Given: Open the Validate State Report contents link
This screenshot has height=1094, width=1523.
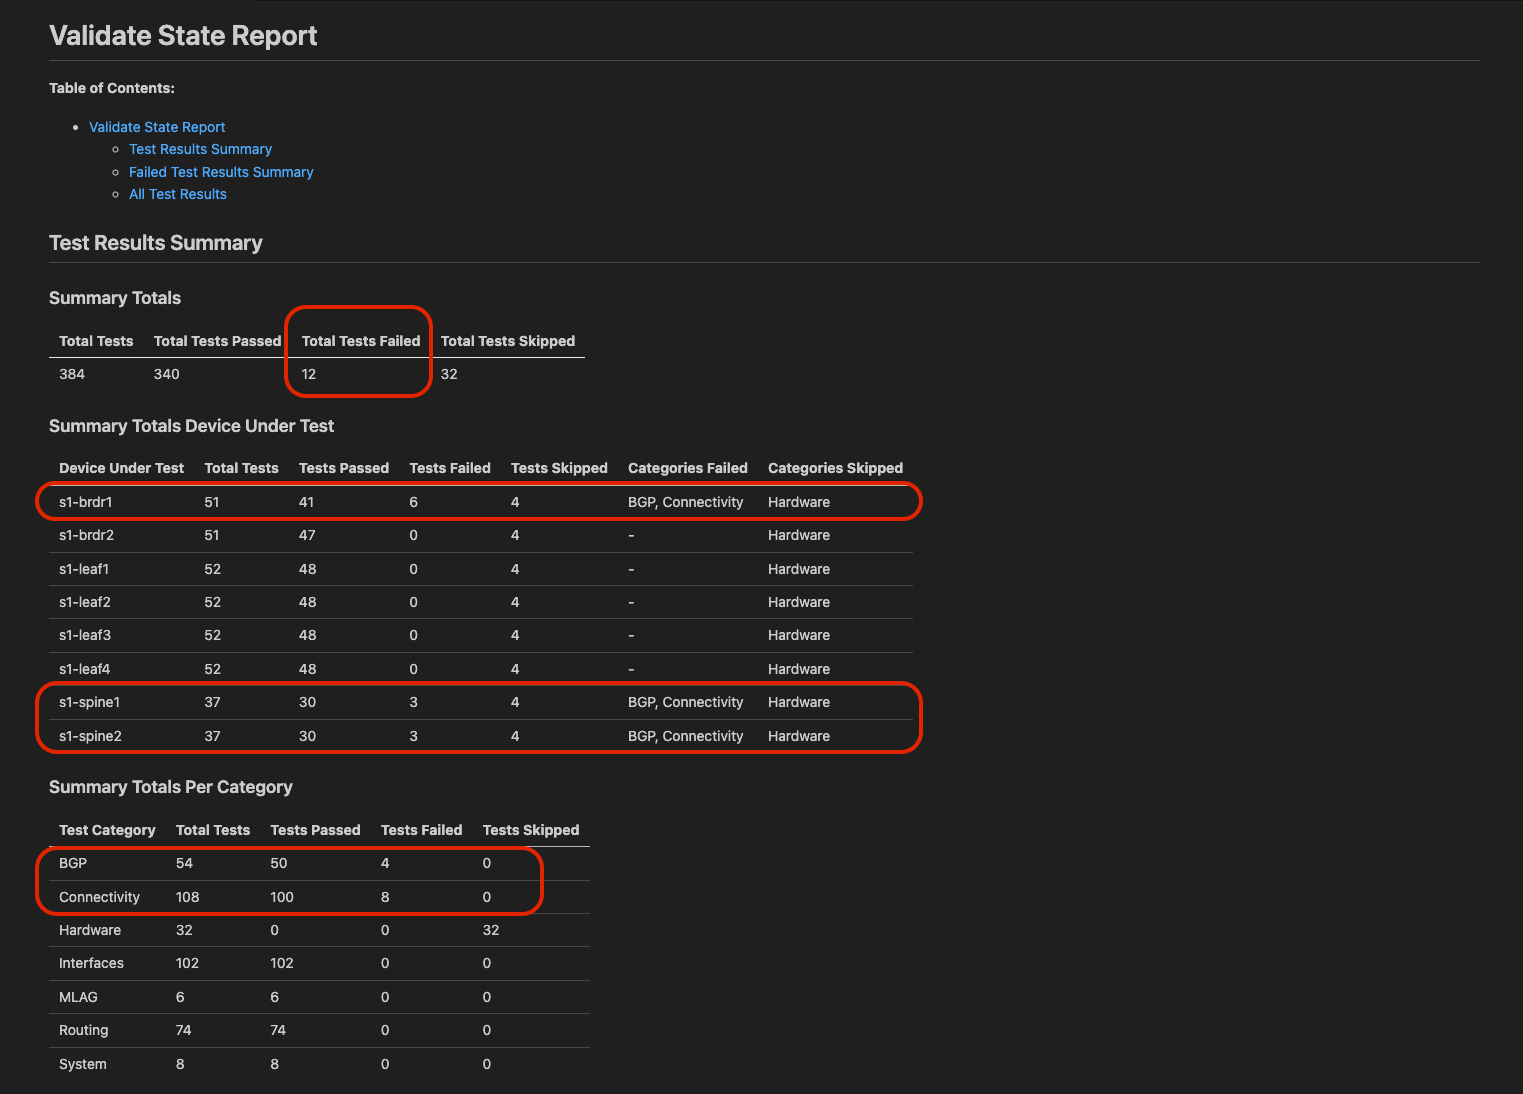Looking at the screenshot, I should point(157,127).
